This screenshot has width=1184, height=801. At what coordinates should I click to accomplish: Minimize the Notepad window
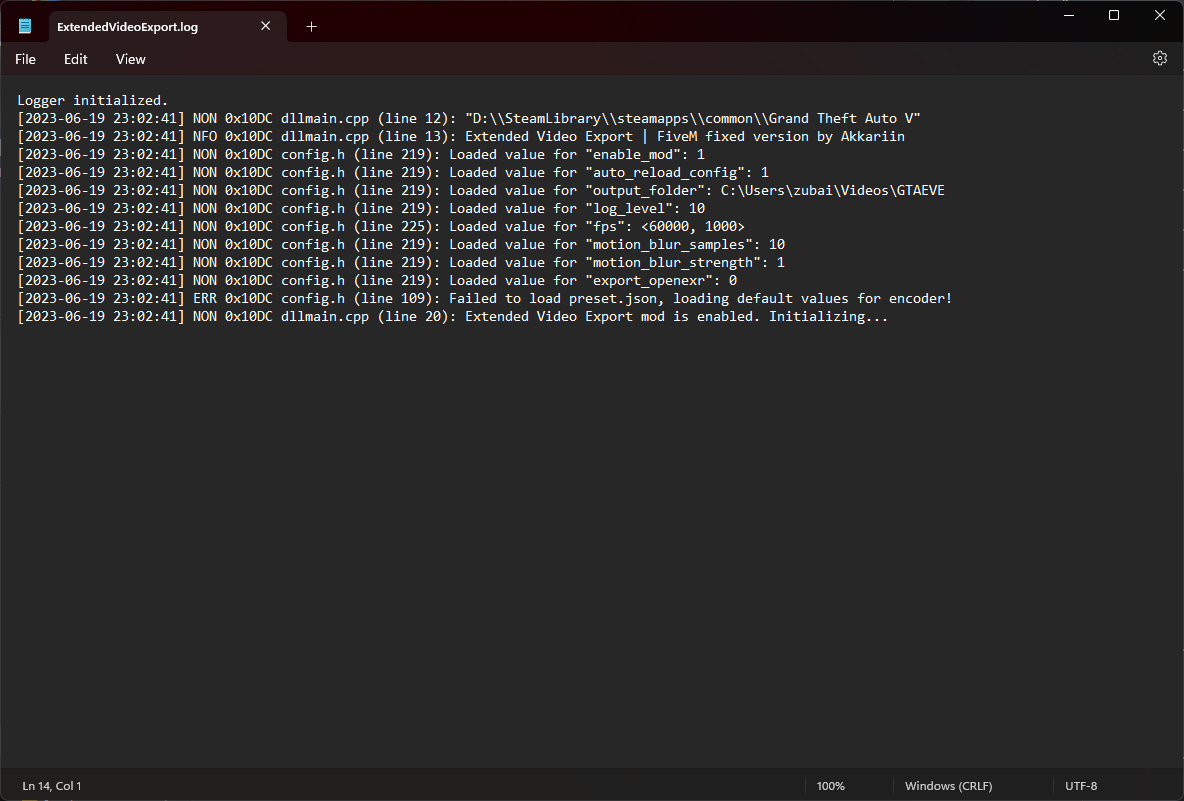1068,15
